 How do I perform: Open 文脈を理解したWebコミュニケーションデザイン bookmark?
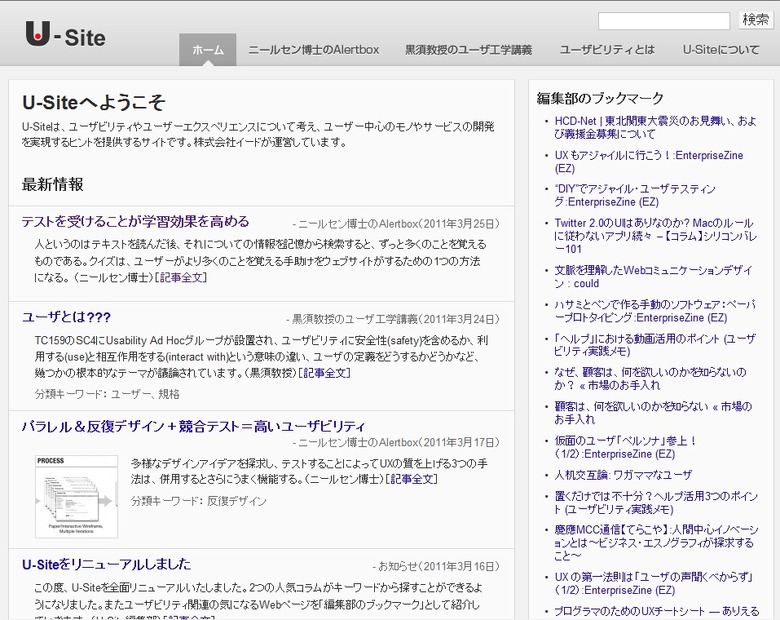[654, 277]
